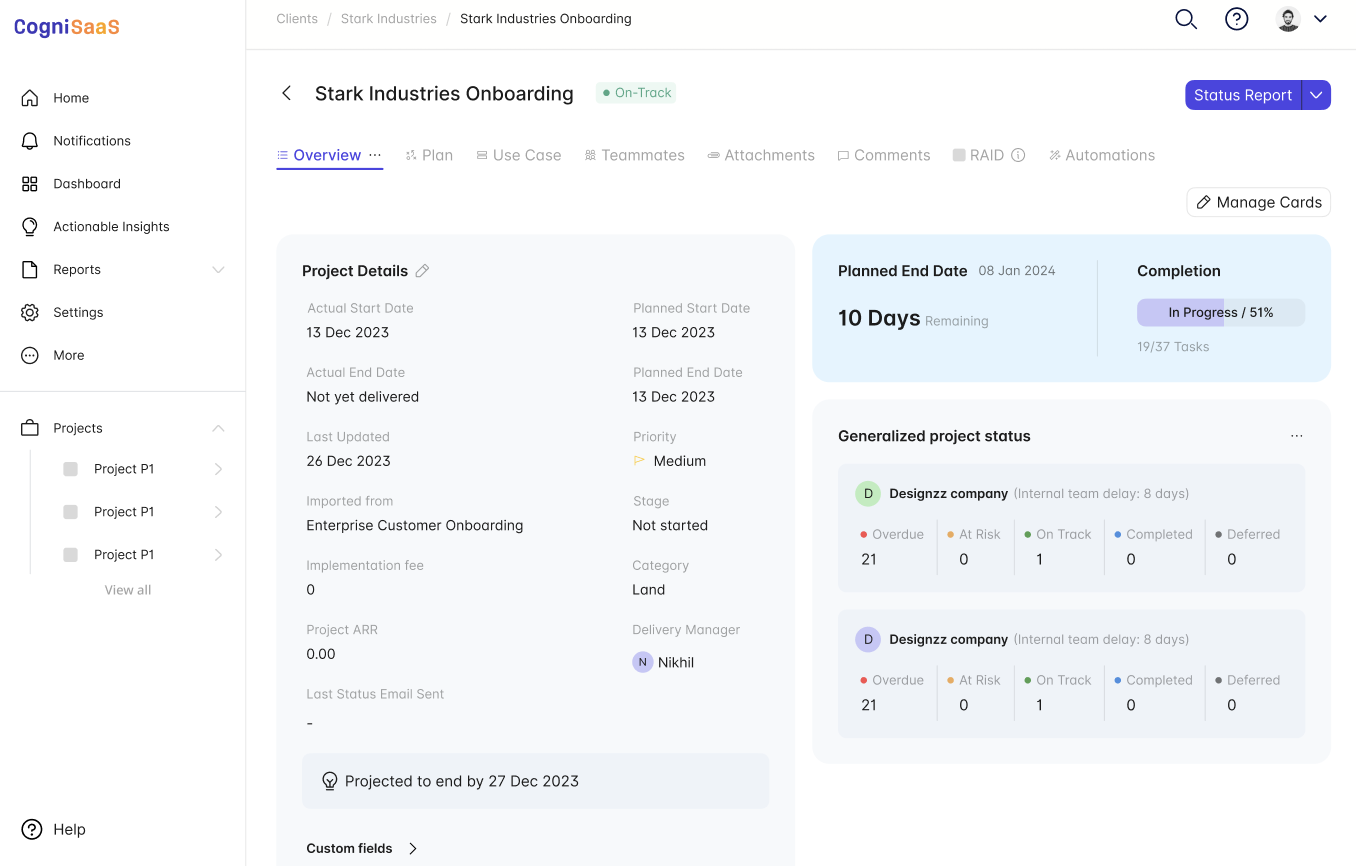Viewport: 1356px width, 866px height.
Task: Open the Overview tab ellipsis menu
Action: (375, 155)
